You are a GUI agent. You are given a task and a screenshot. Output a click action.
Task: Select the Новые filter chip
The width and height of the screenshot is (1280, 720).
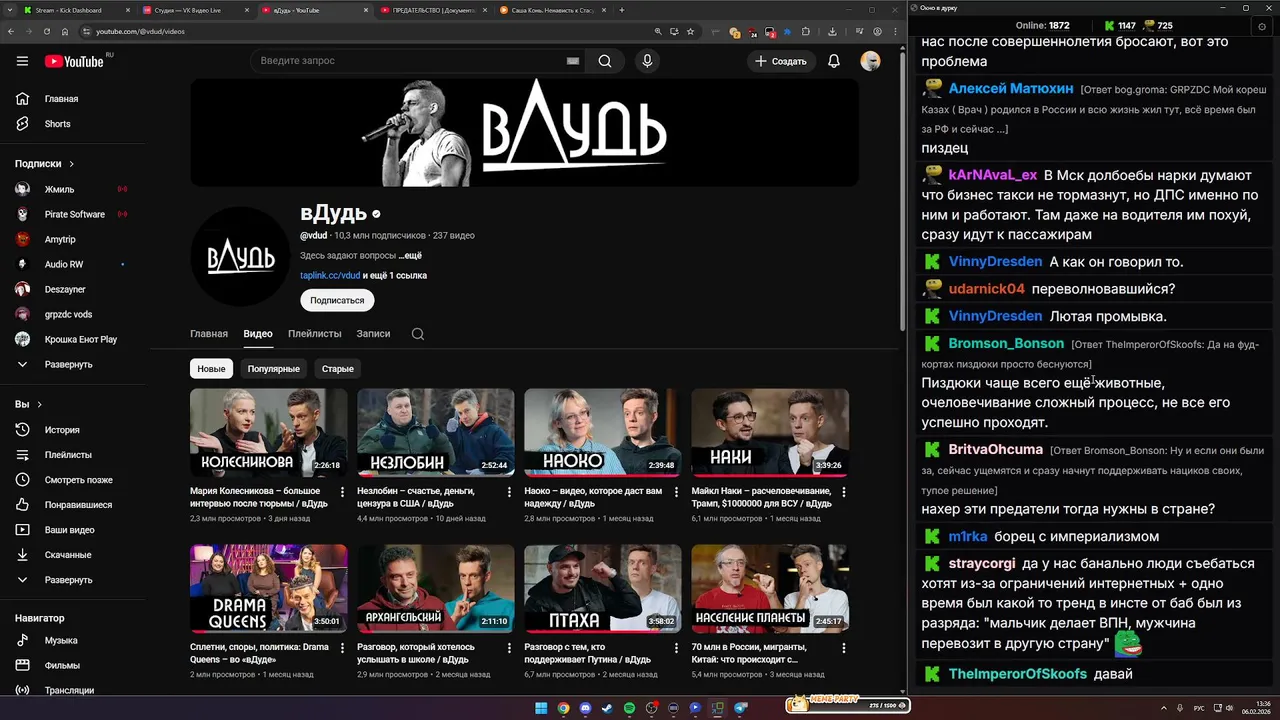211,369
